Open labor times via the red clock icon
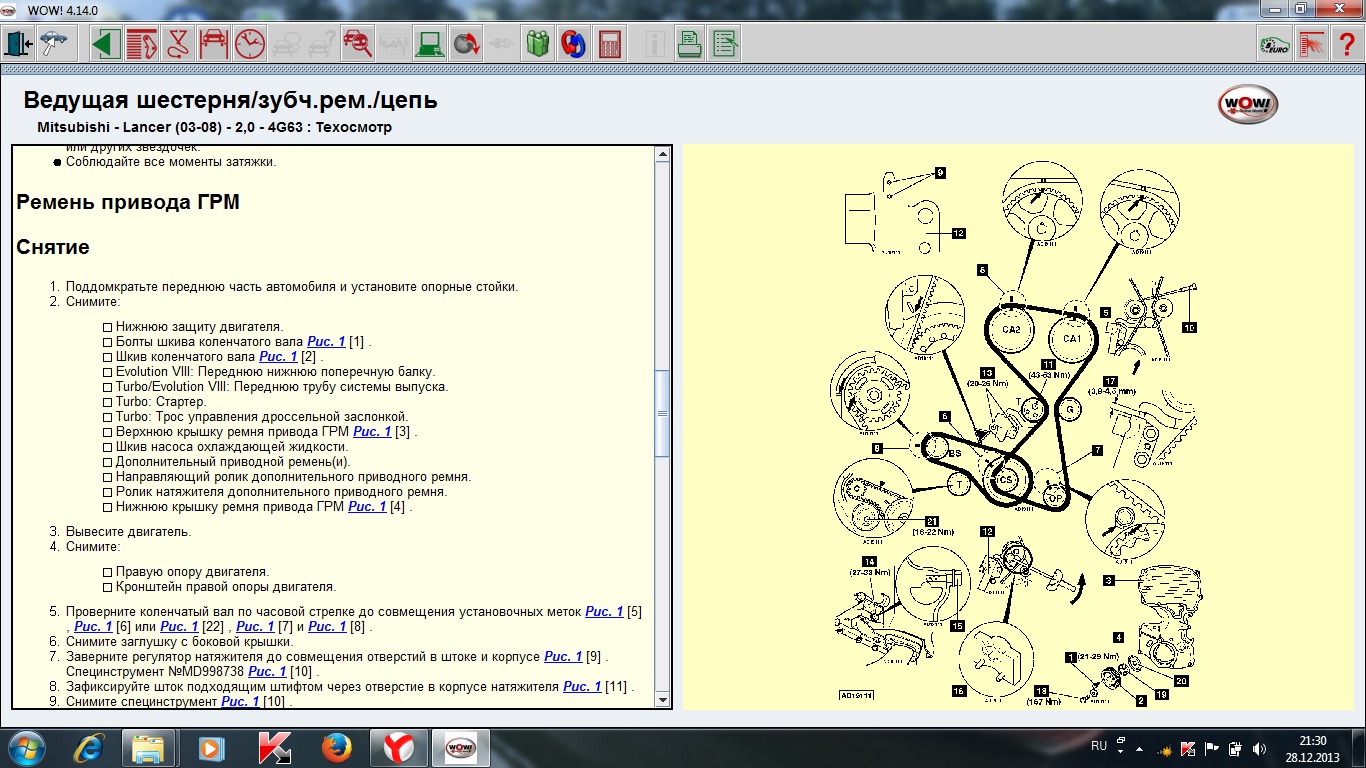Viewport: 1366px width, 768px height. pos(249,44)
